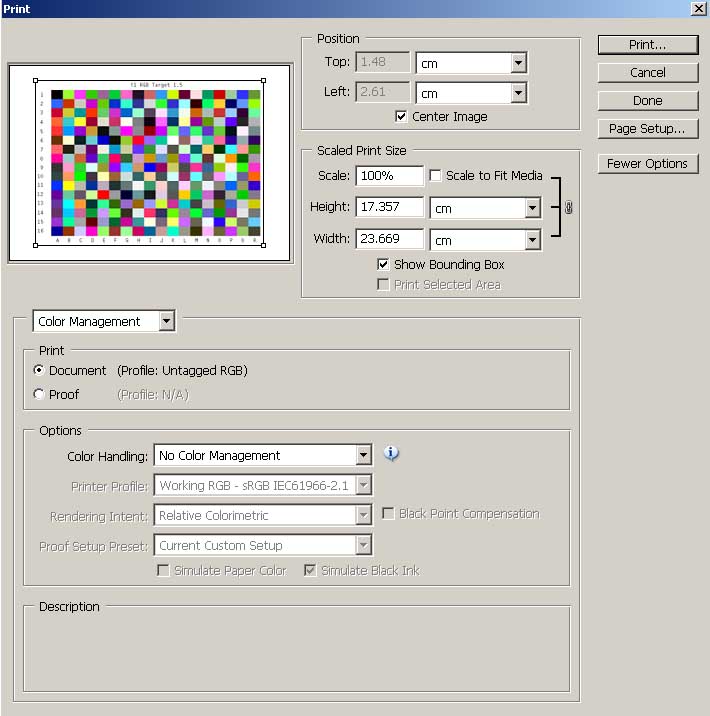
Task: Click the Done button
Action: pyautogui.click(x=648, y=100)
